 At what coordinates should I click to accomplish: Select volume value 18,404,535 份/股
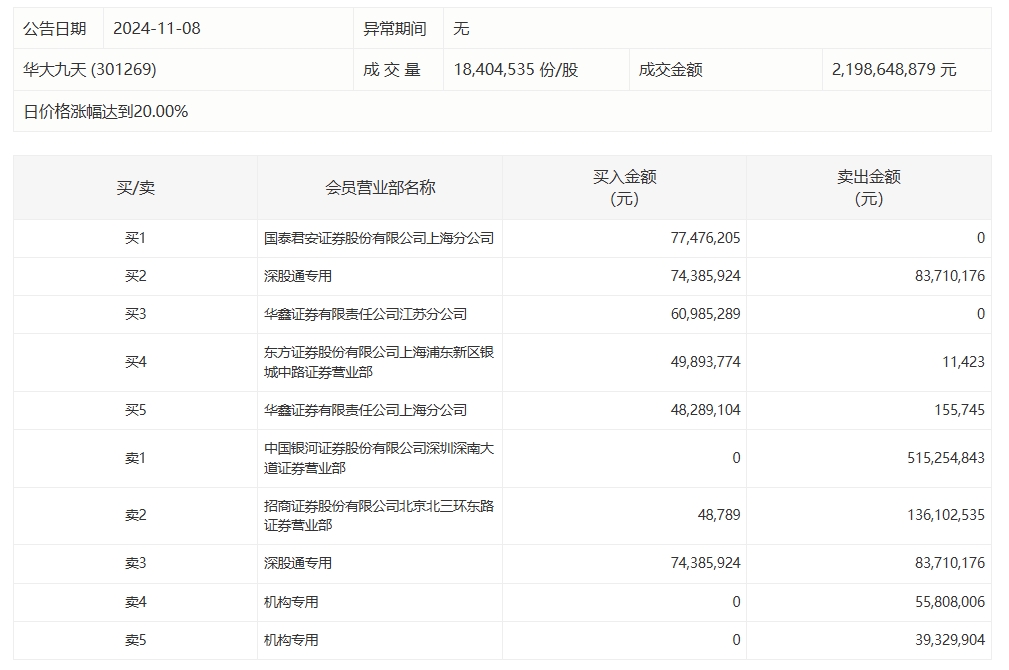tap(516, 70)
